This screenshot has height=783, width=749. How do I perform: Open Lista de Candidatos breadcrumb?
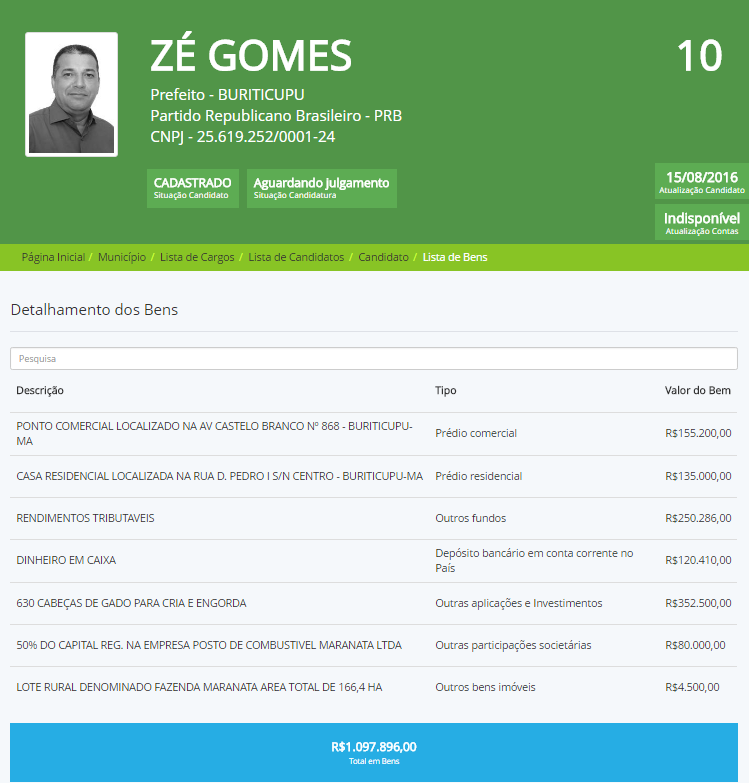pos(296,257)
